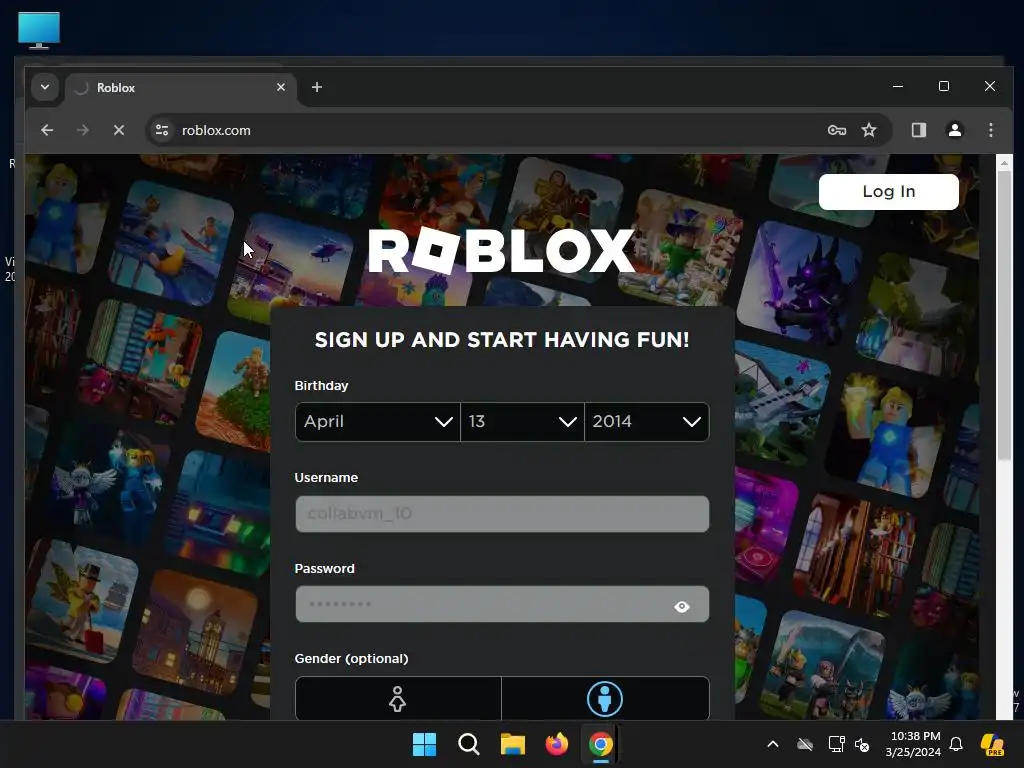Viewport: 1024px width, 768px height.
Task: Click the Roblox logo
Action: (502, 251)
